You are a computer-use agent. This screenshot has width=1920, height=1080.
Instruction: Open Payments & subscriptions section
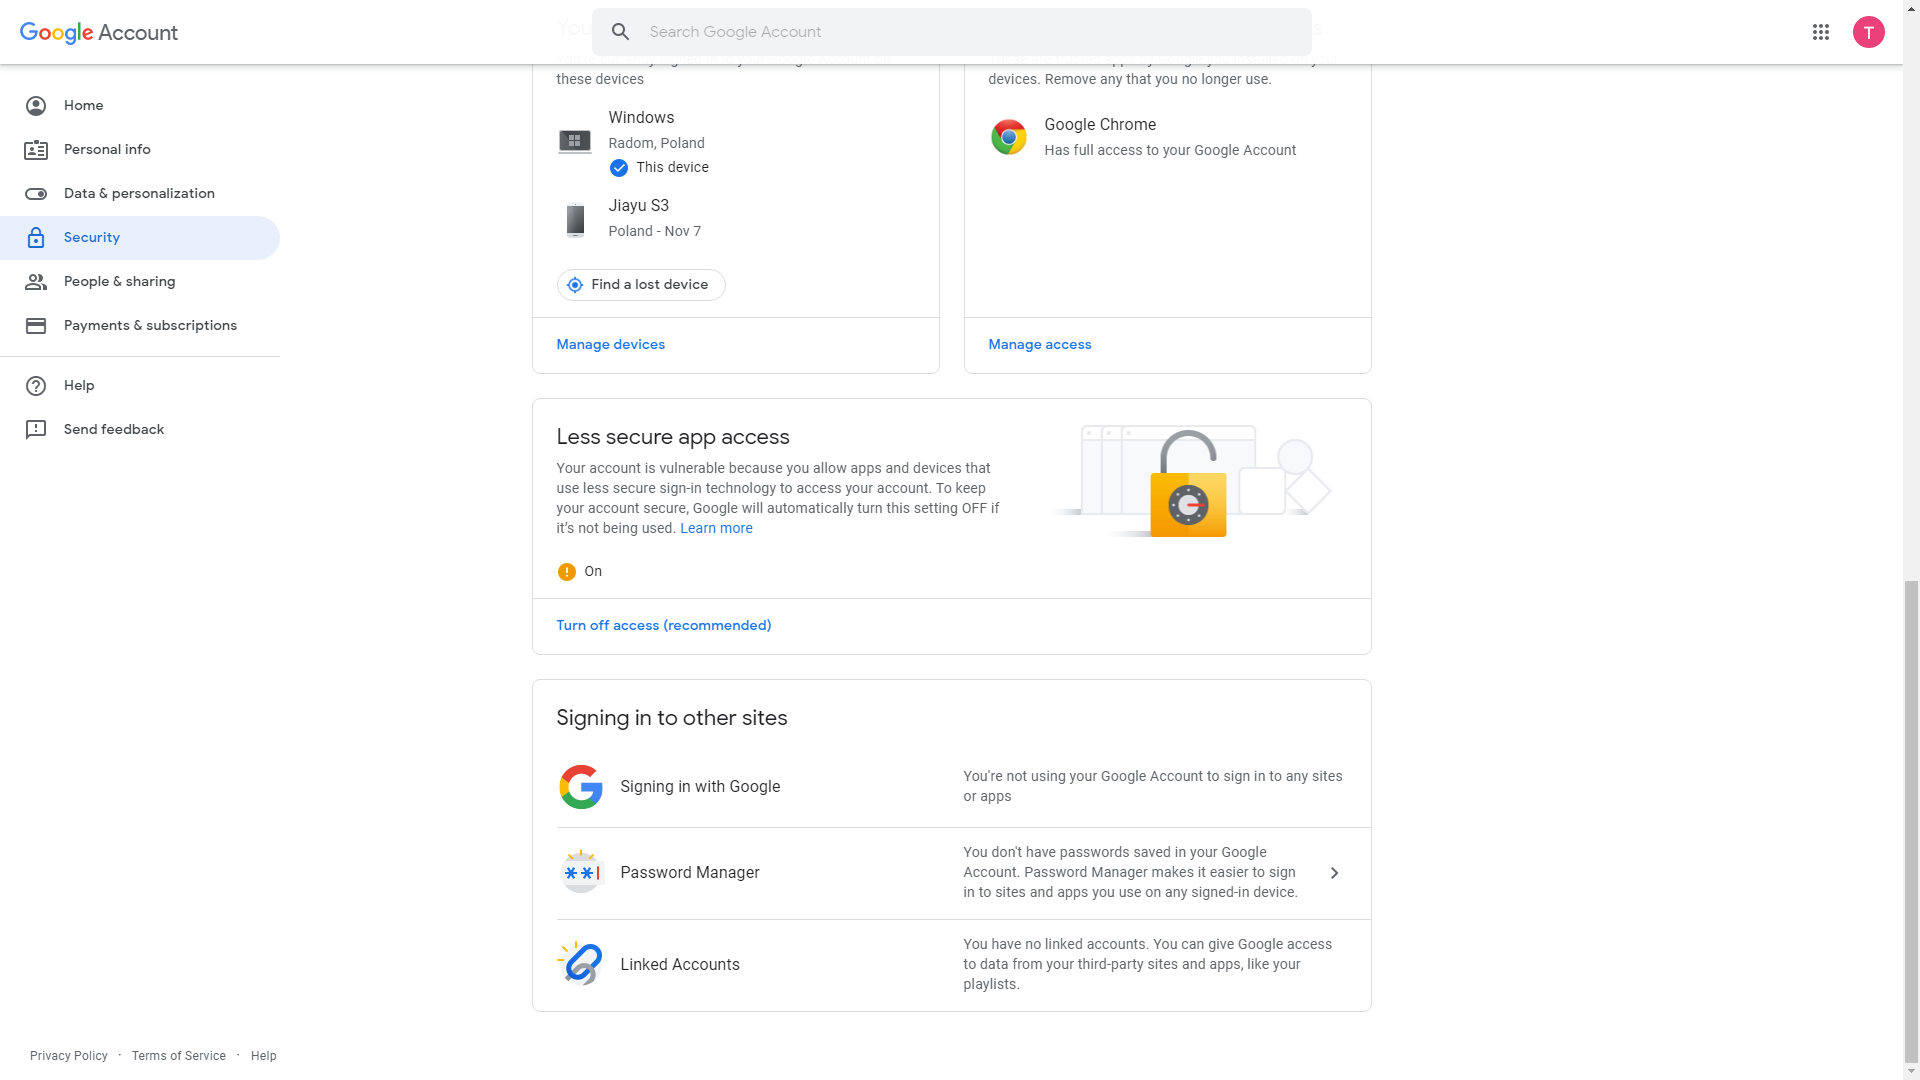(140, 326)
